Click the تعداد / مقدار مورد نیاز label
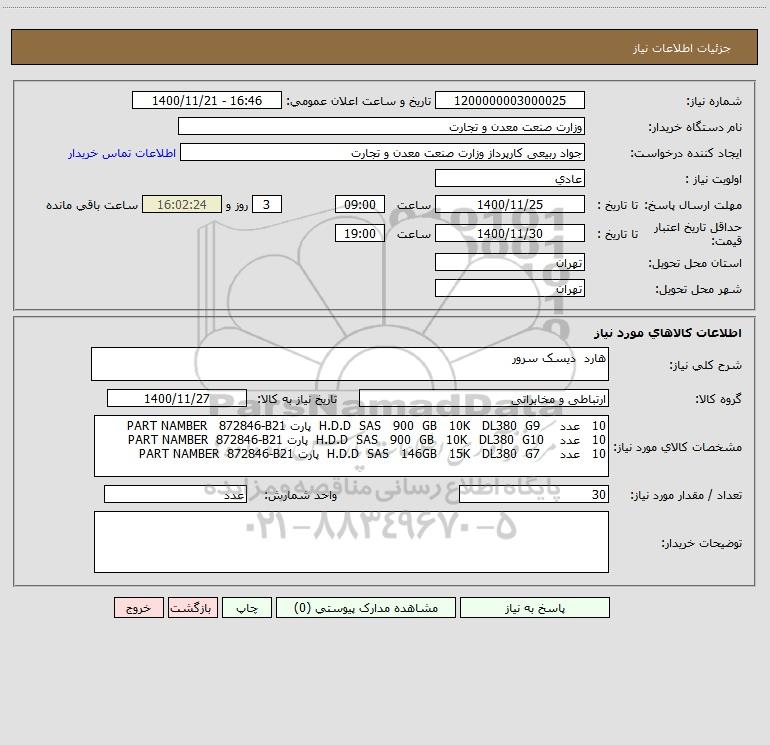This screenshot has height=745, width=770. [686, 496]
